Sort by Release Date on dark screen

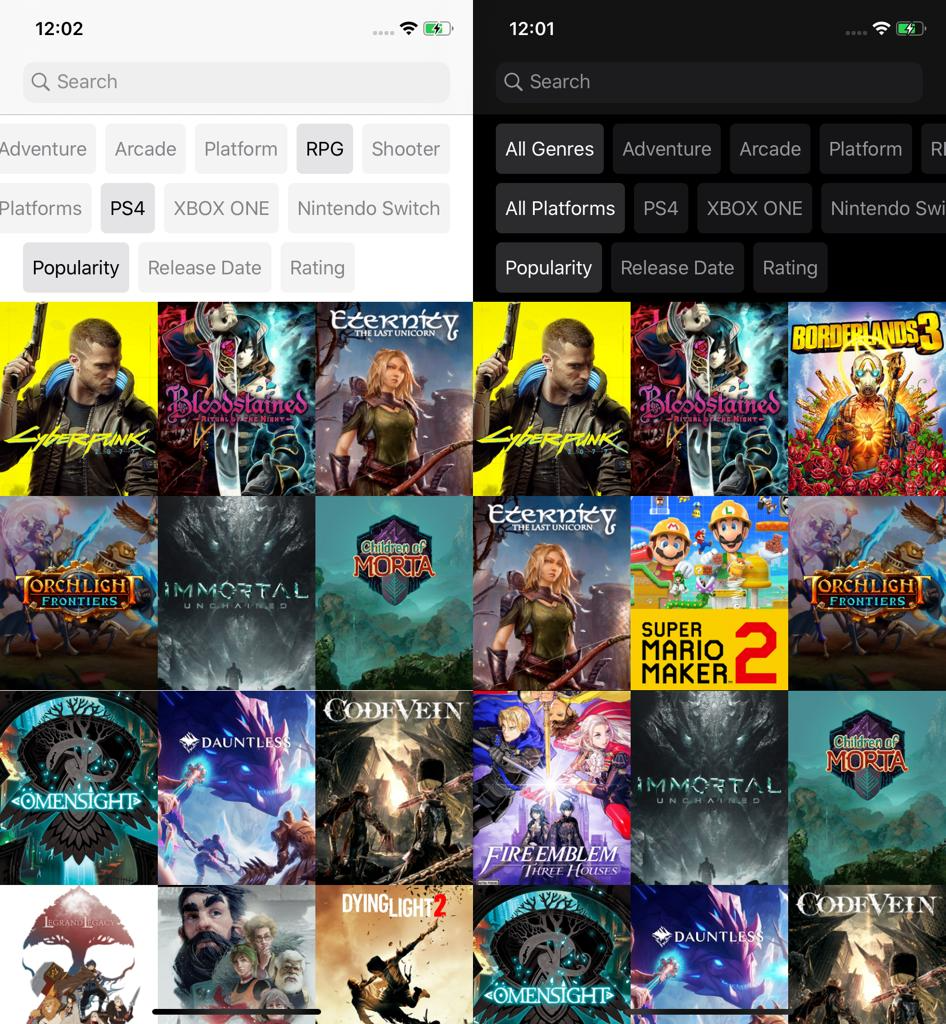point(677,268)
